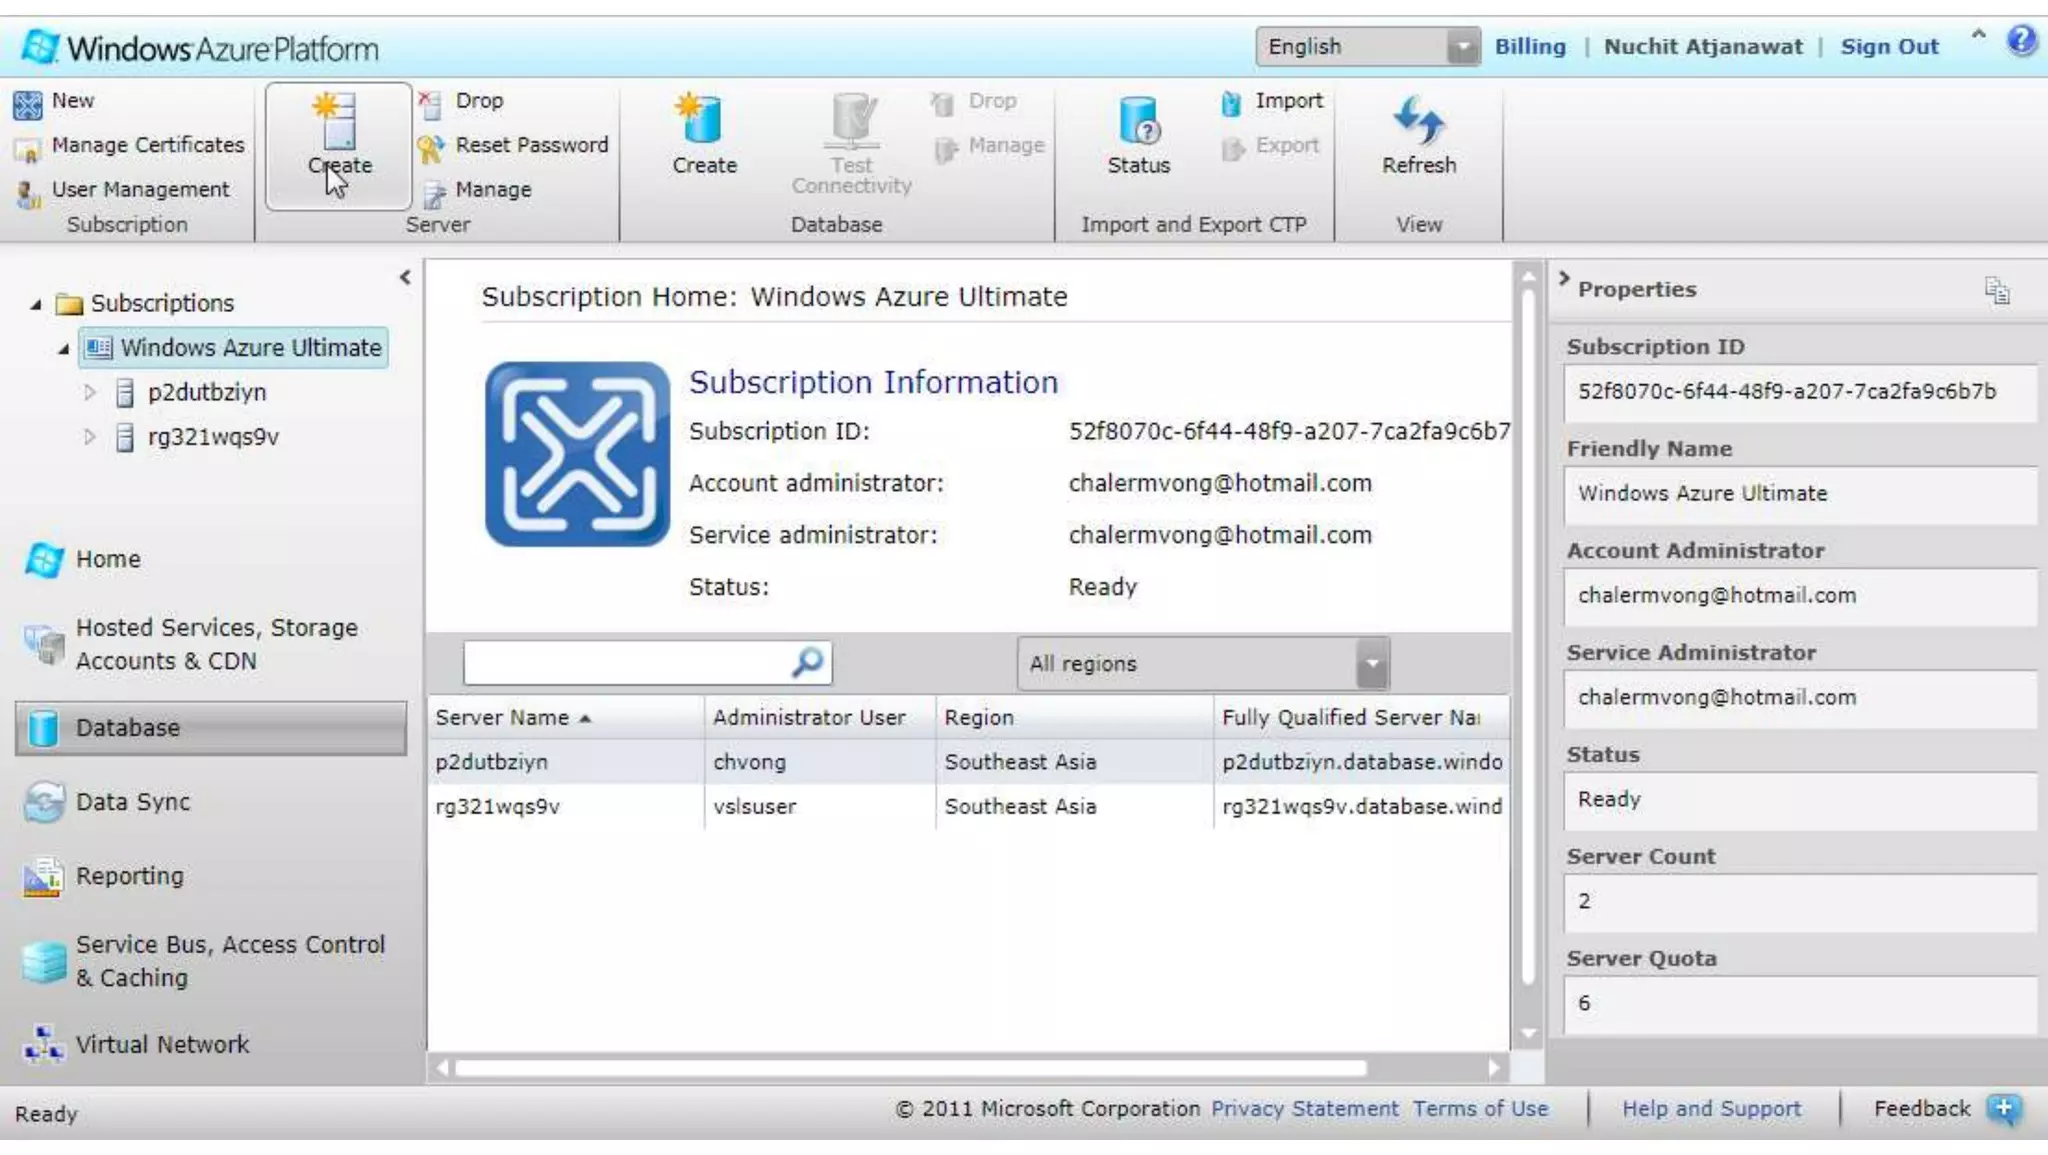Open the Privacy Statement link
Viewport: 2048px width, 1155px height.
coord(1304,1108)
